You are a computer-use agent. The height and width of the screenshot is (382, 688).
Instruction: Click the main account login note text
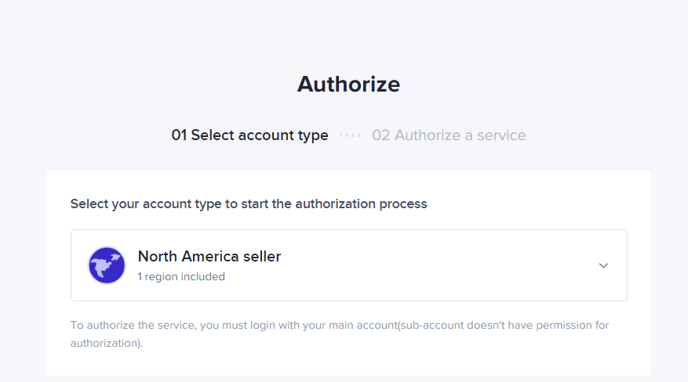pos(340,334)
